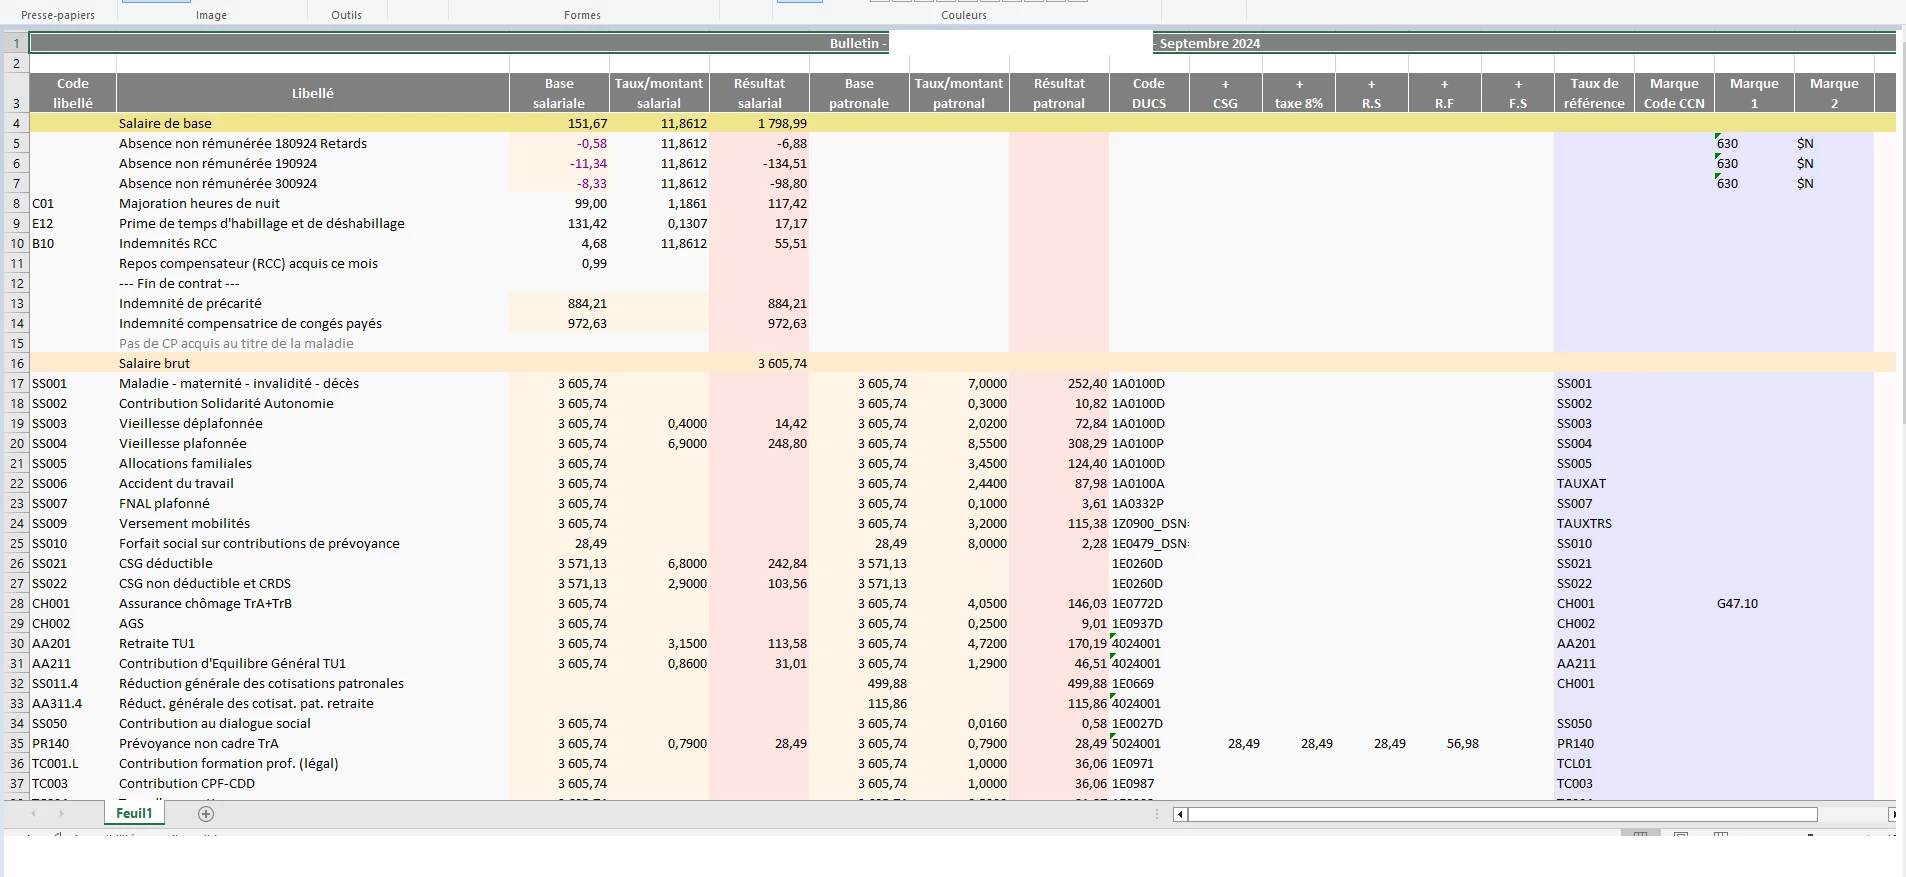This screenshot has height=877, width=1906.
Task: Click the previous sheet navigation arrow
Action: (33, 814)
